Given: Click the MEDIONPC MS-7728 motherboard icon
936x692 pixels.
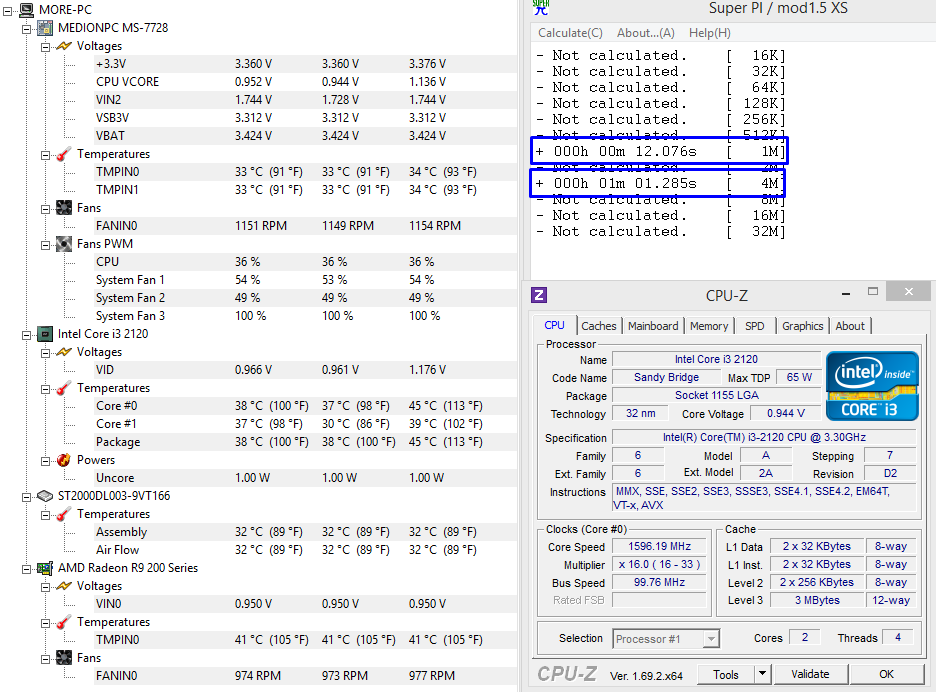Looking at the screenshot, I should (x=45, y=28).
